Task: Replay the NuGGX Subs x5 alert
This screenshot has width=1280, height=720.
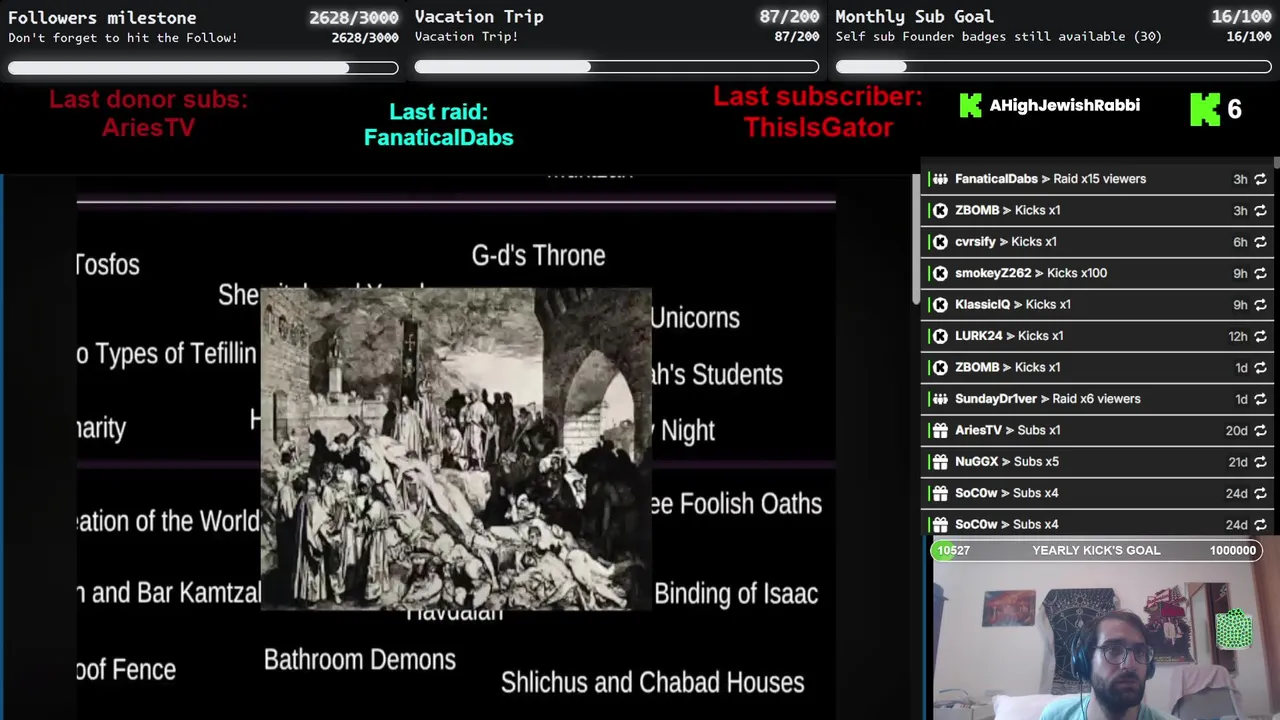Action: pyautogui.click(x=1260, y=462)
